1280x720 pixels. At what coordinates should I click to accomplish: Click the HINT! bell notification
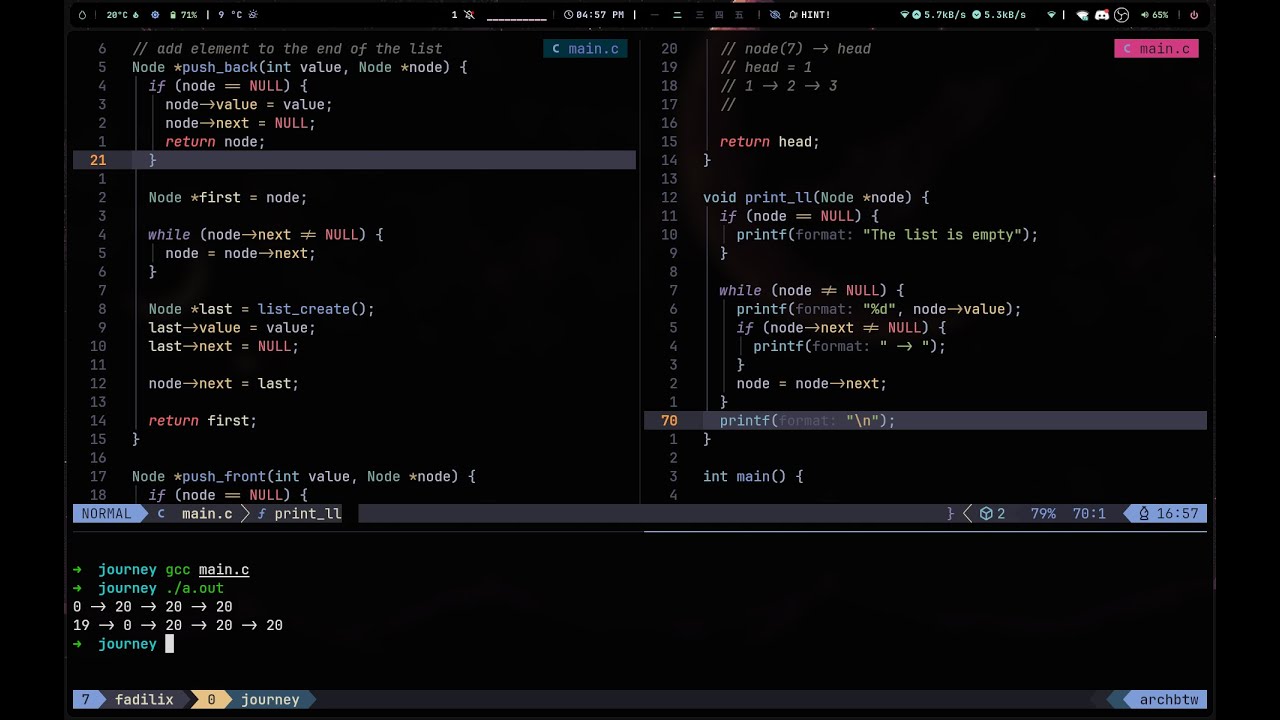tap(809, 15)
